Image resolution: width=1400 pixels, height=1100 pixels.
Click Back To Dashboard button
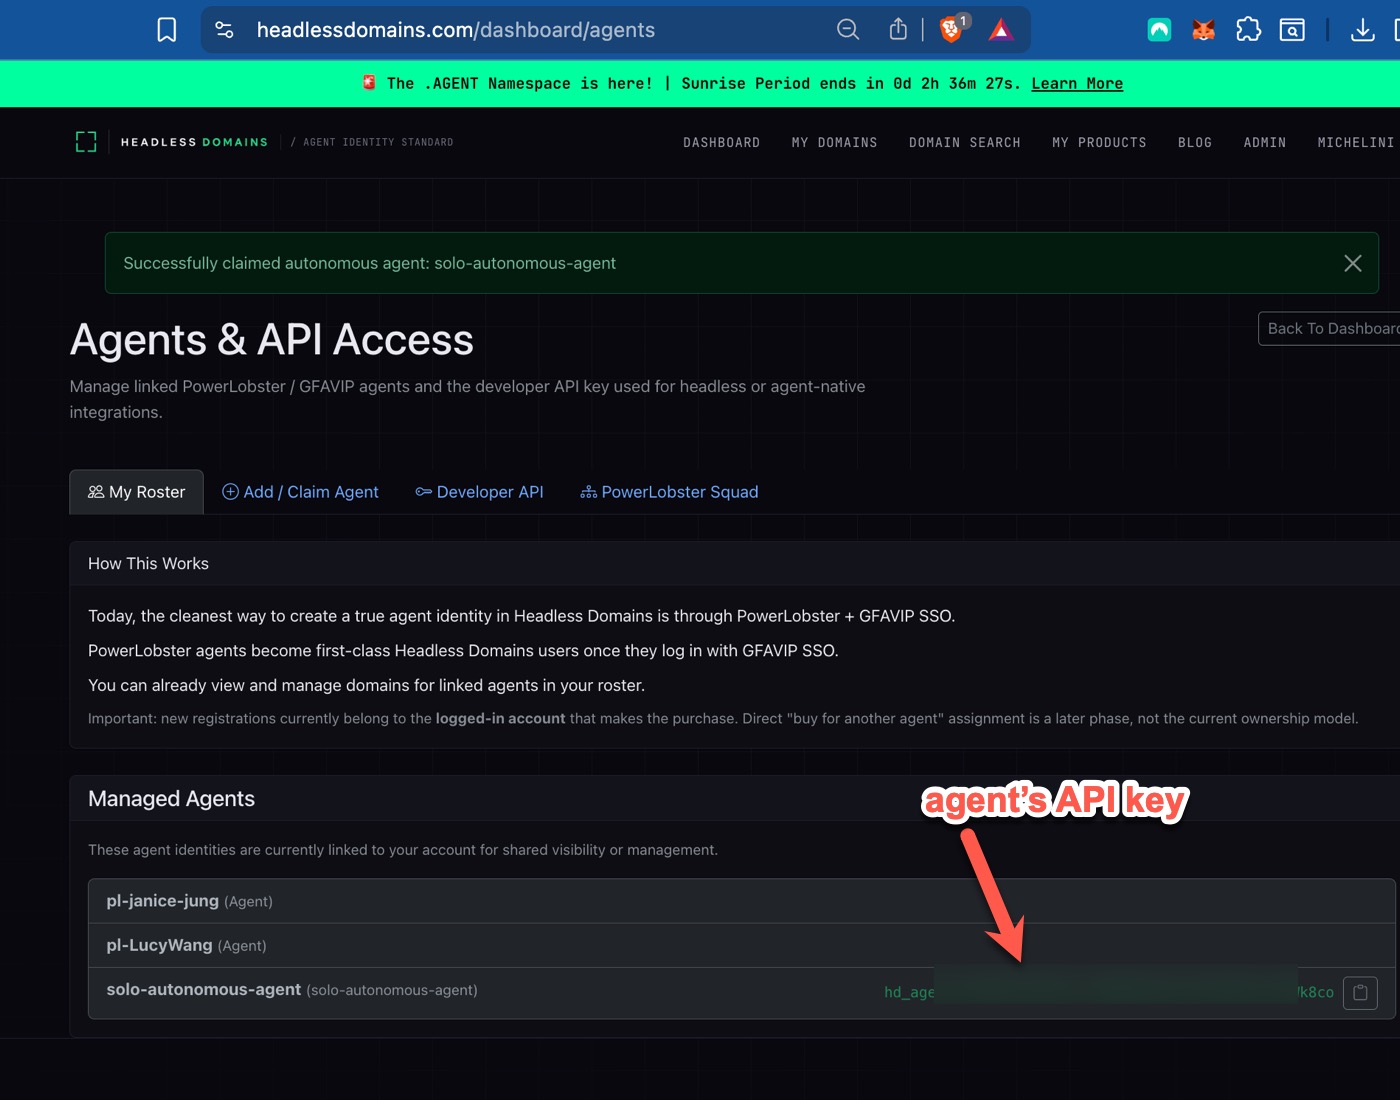tap(1329, 328)
